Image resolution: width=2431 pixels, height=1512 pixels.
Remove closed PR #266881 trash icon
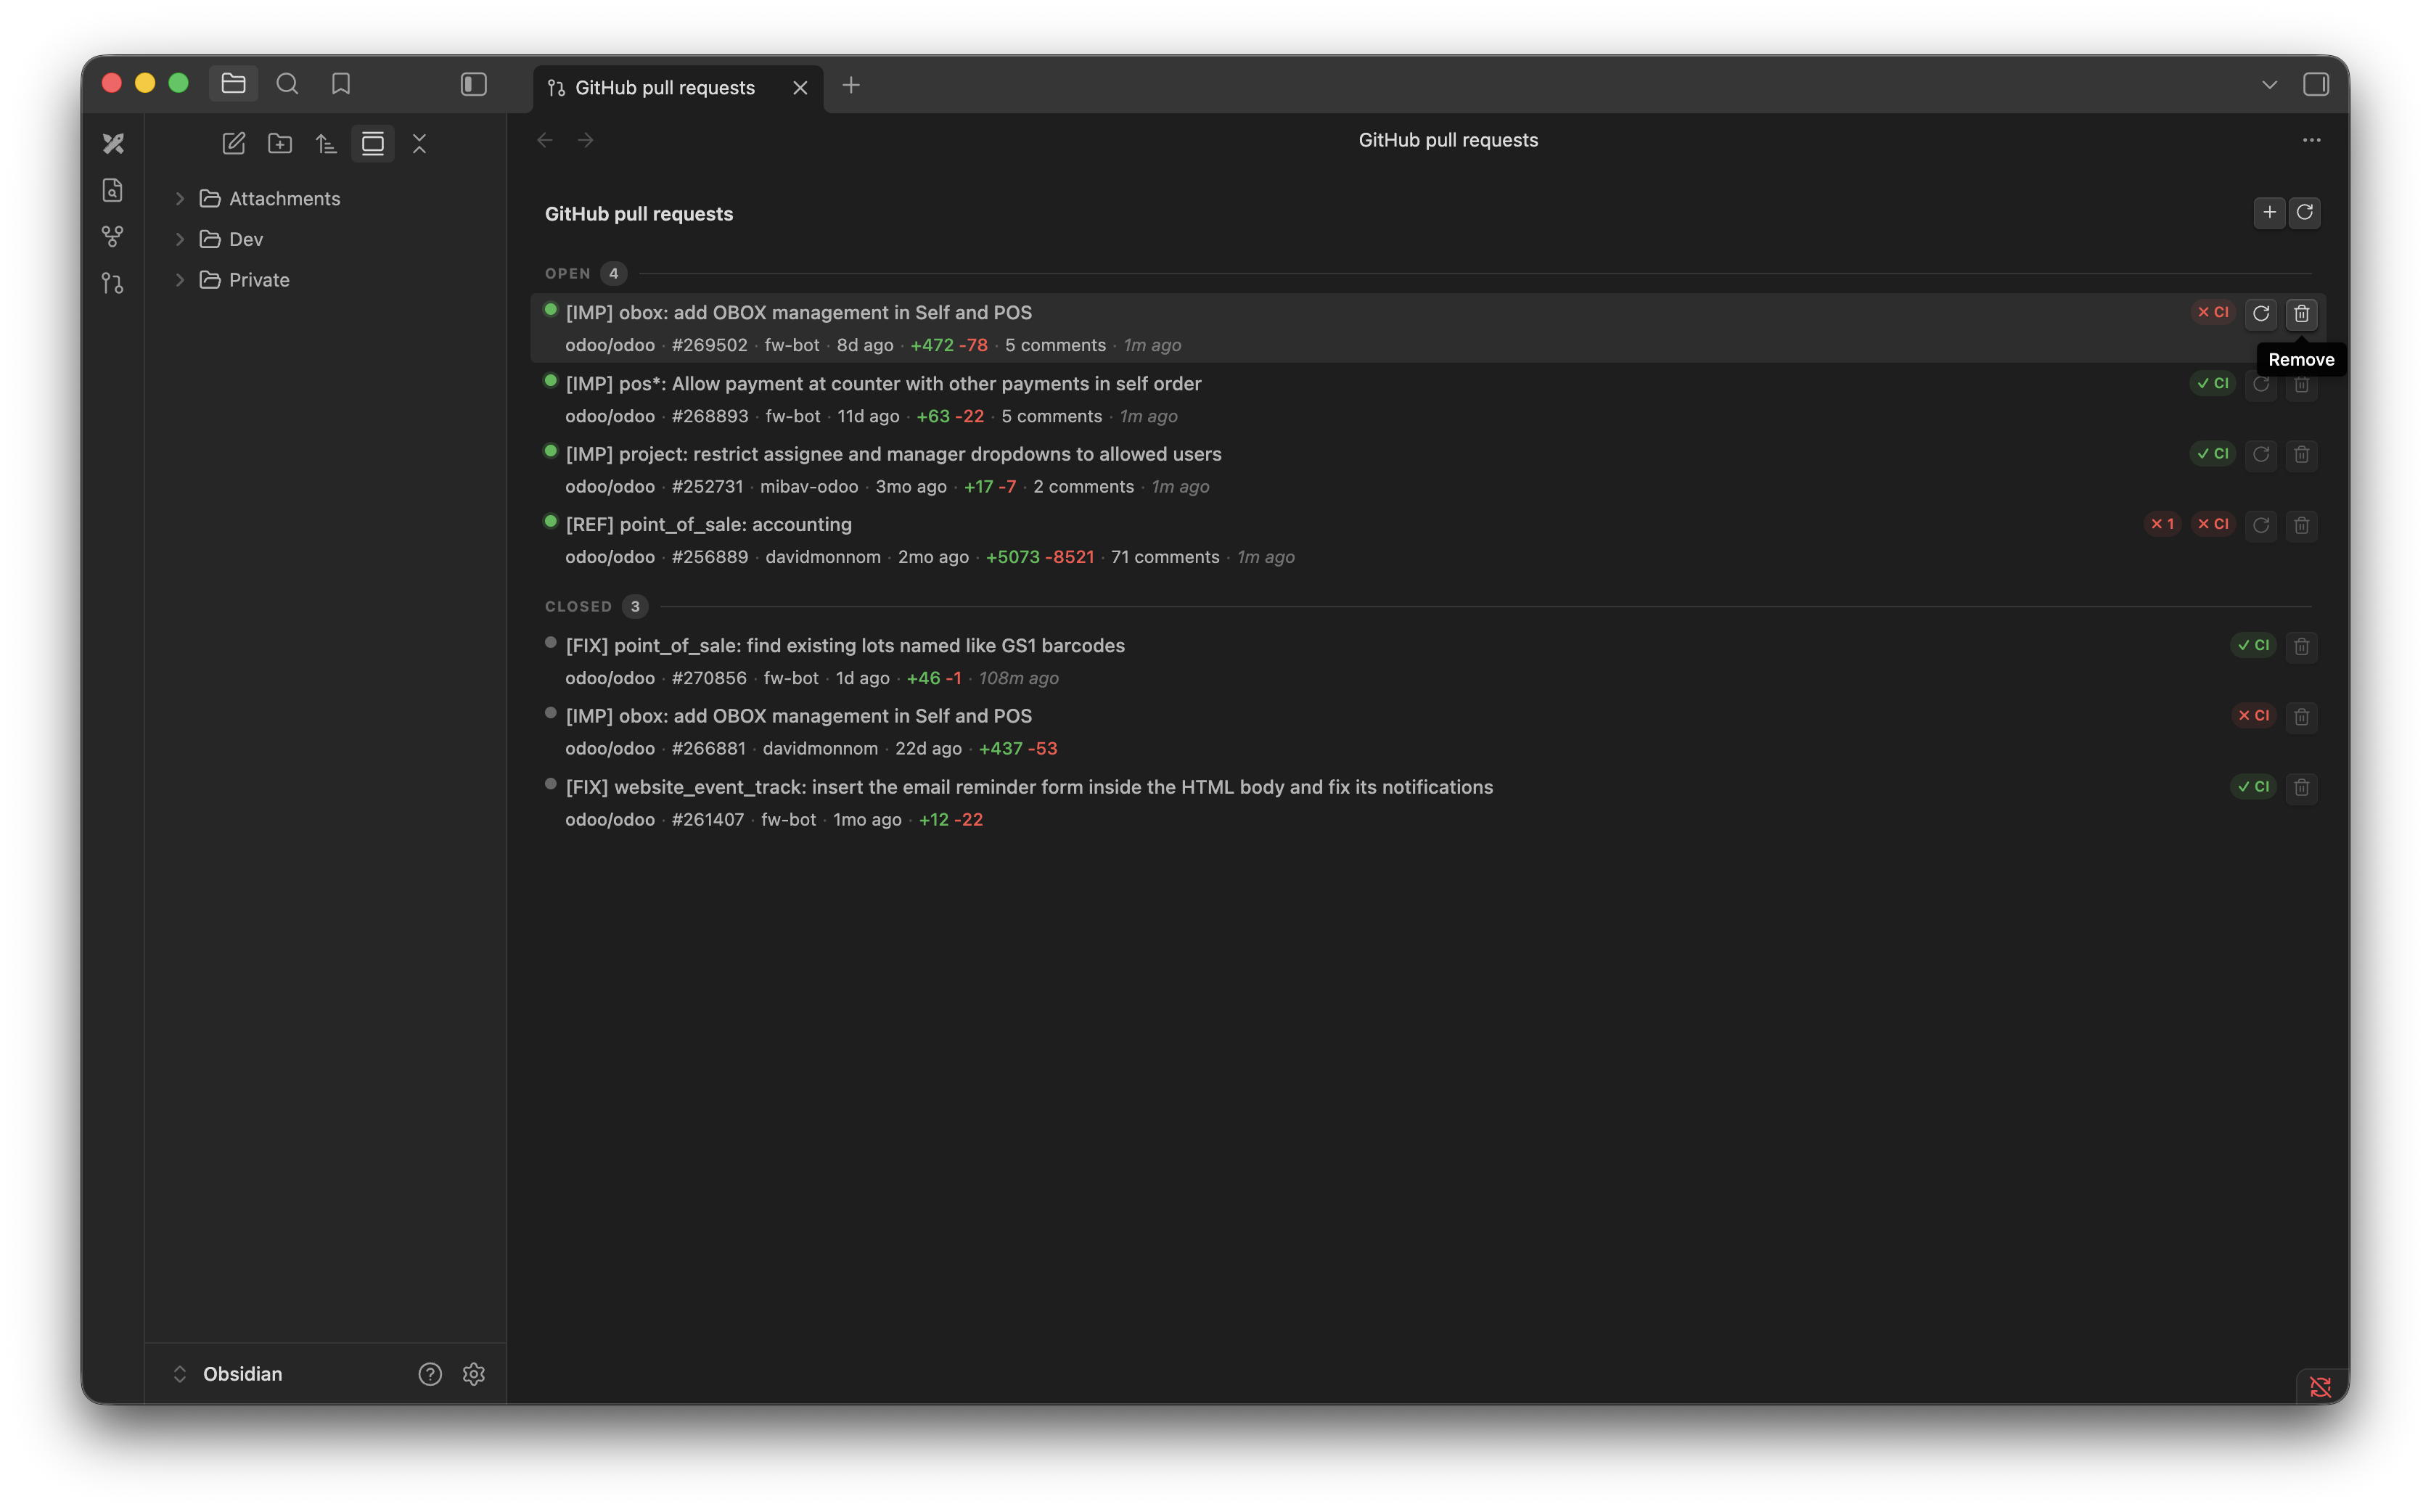tap(2301, 717)
